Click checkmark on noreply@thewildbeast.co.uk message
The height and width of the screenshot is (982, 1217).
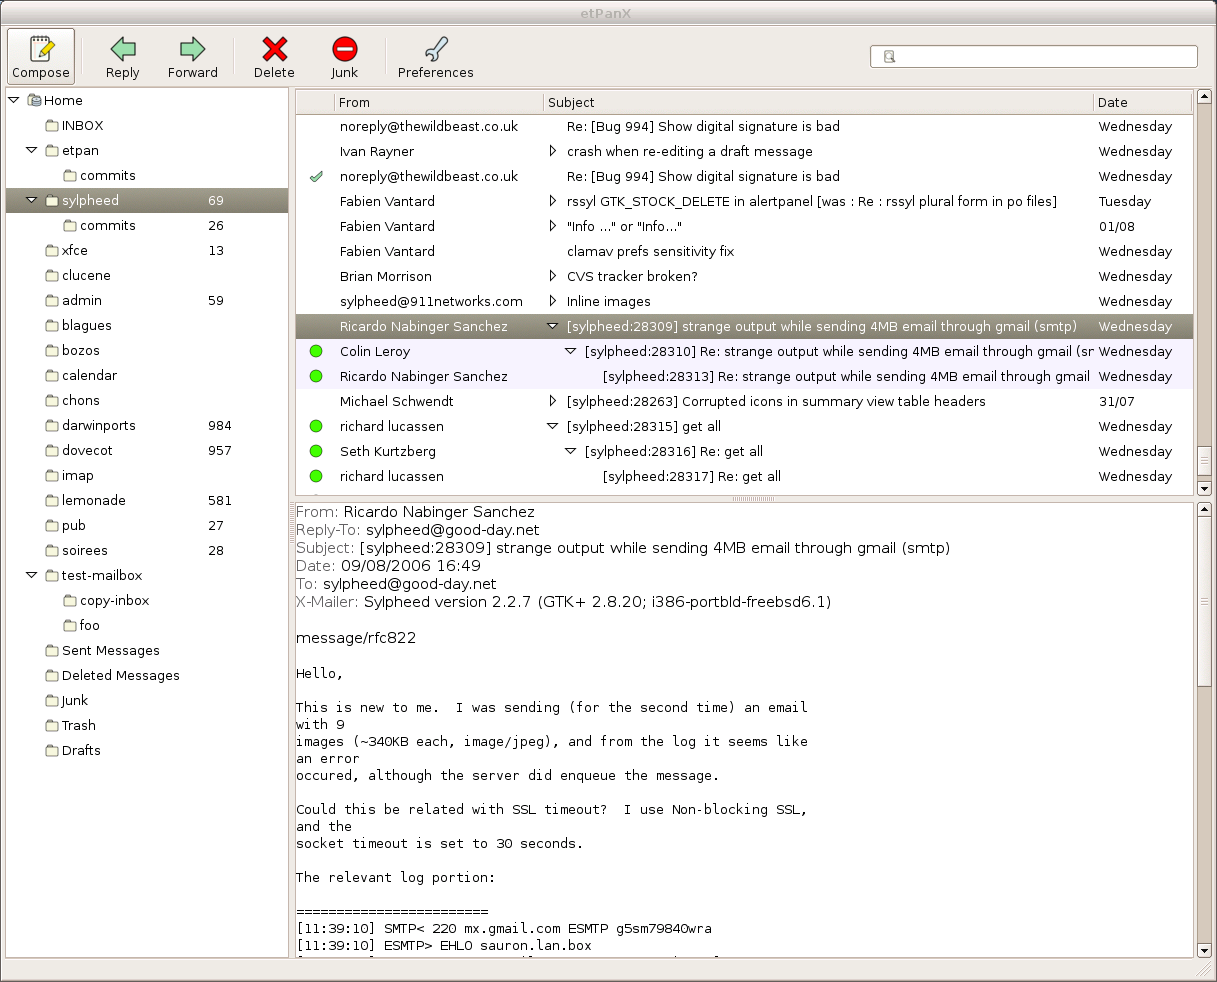pyautogui.click(x=316, y=176)
